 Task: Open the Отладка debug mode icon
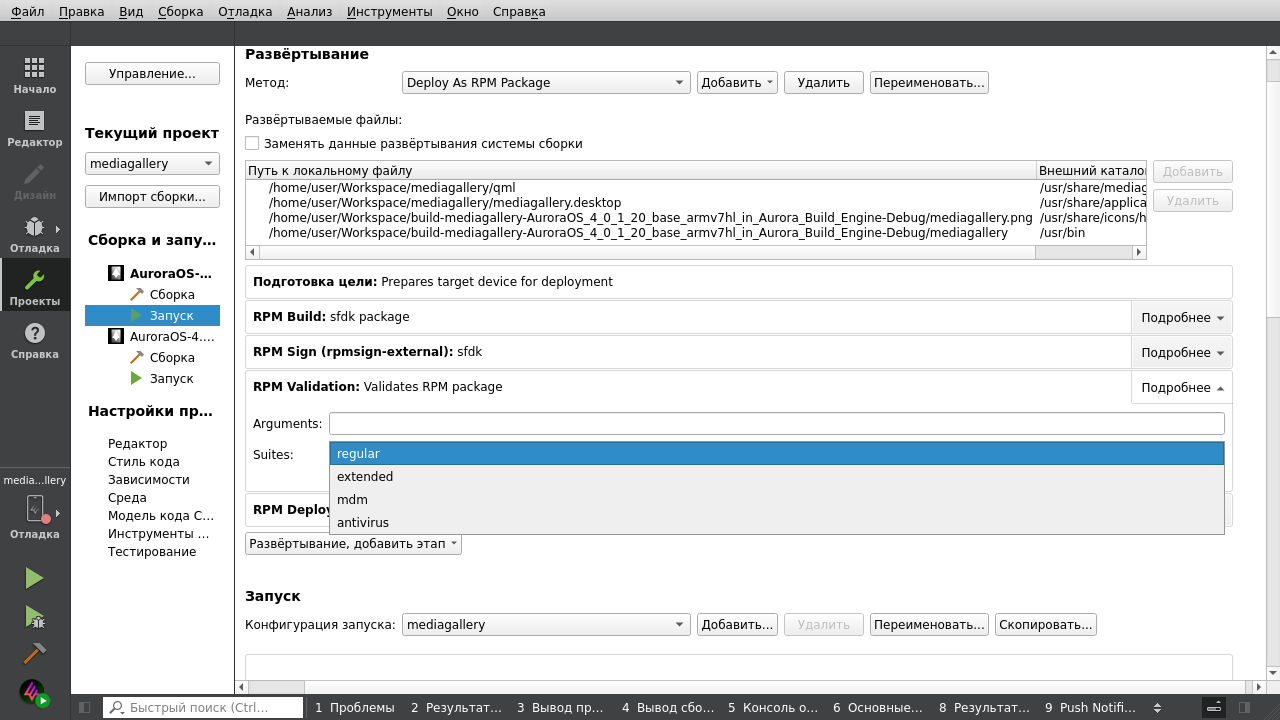click(x=34, y=235)
